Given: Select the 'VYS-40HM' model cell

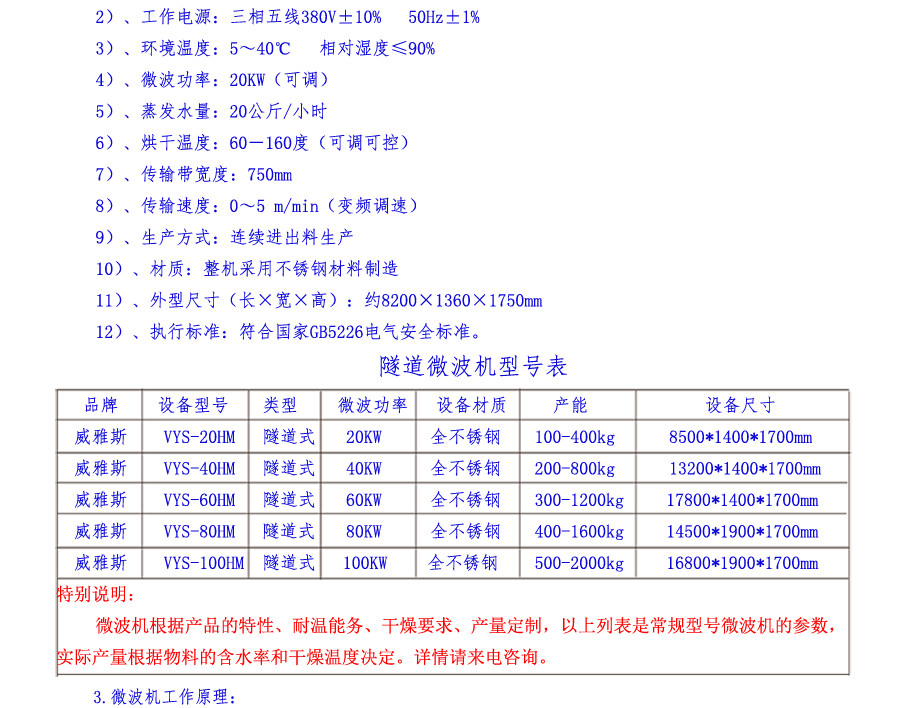Looking at the screenshot, I should (x=199, y=469).
